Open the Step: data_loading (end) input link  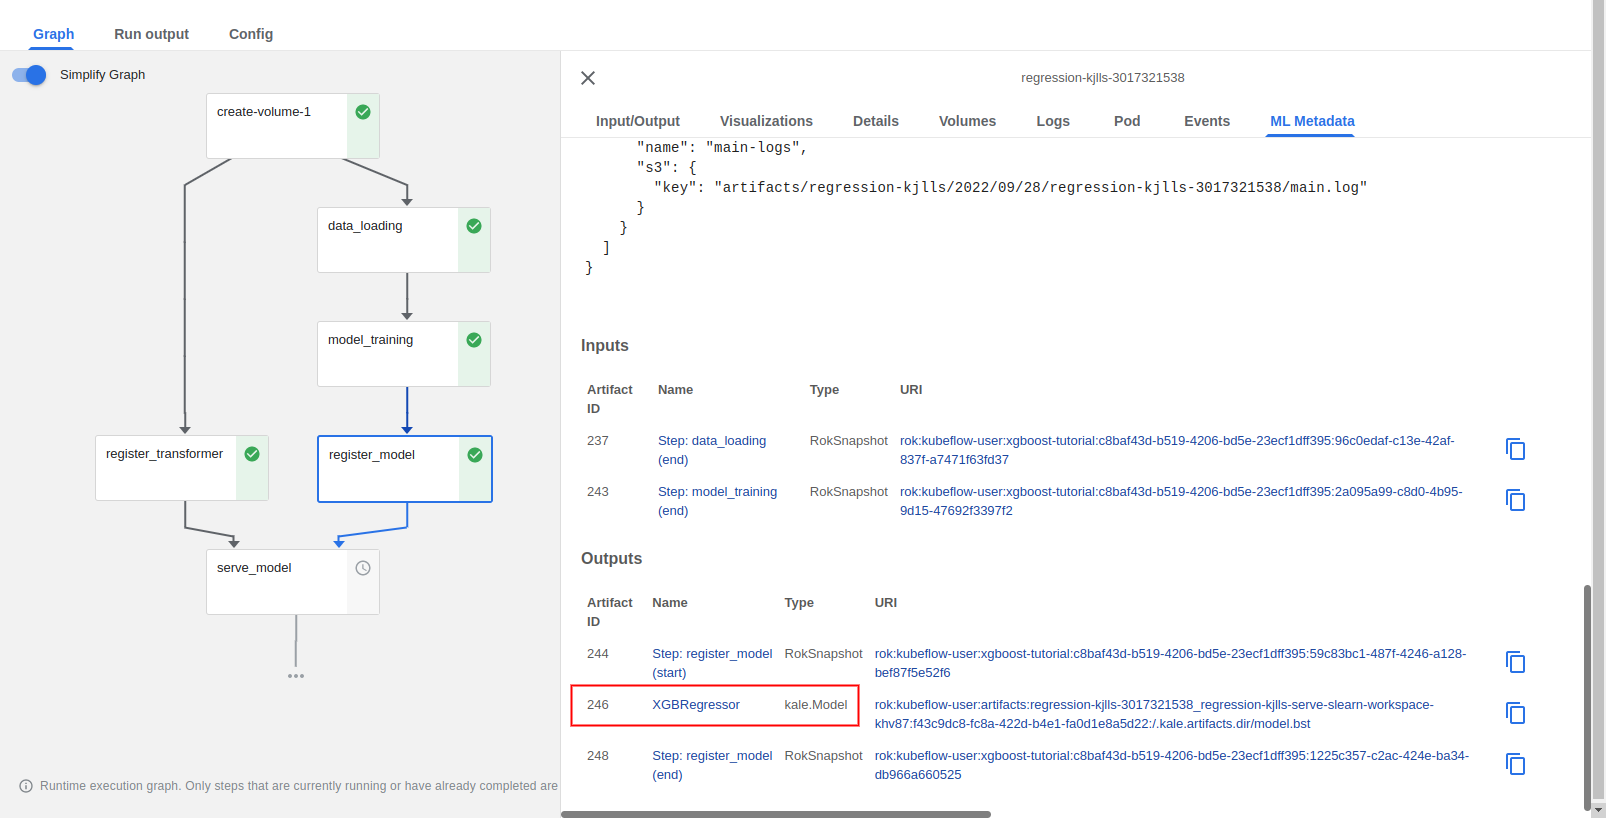pyautogui.click(x=712, y=450)
